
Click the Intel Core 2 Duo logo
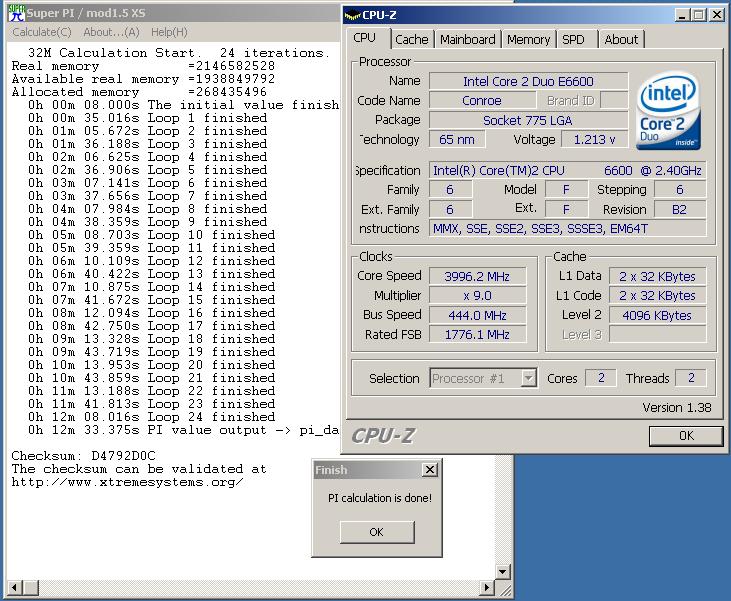click(668, 111)
